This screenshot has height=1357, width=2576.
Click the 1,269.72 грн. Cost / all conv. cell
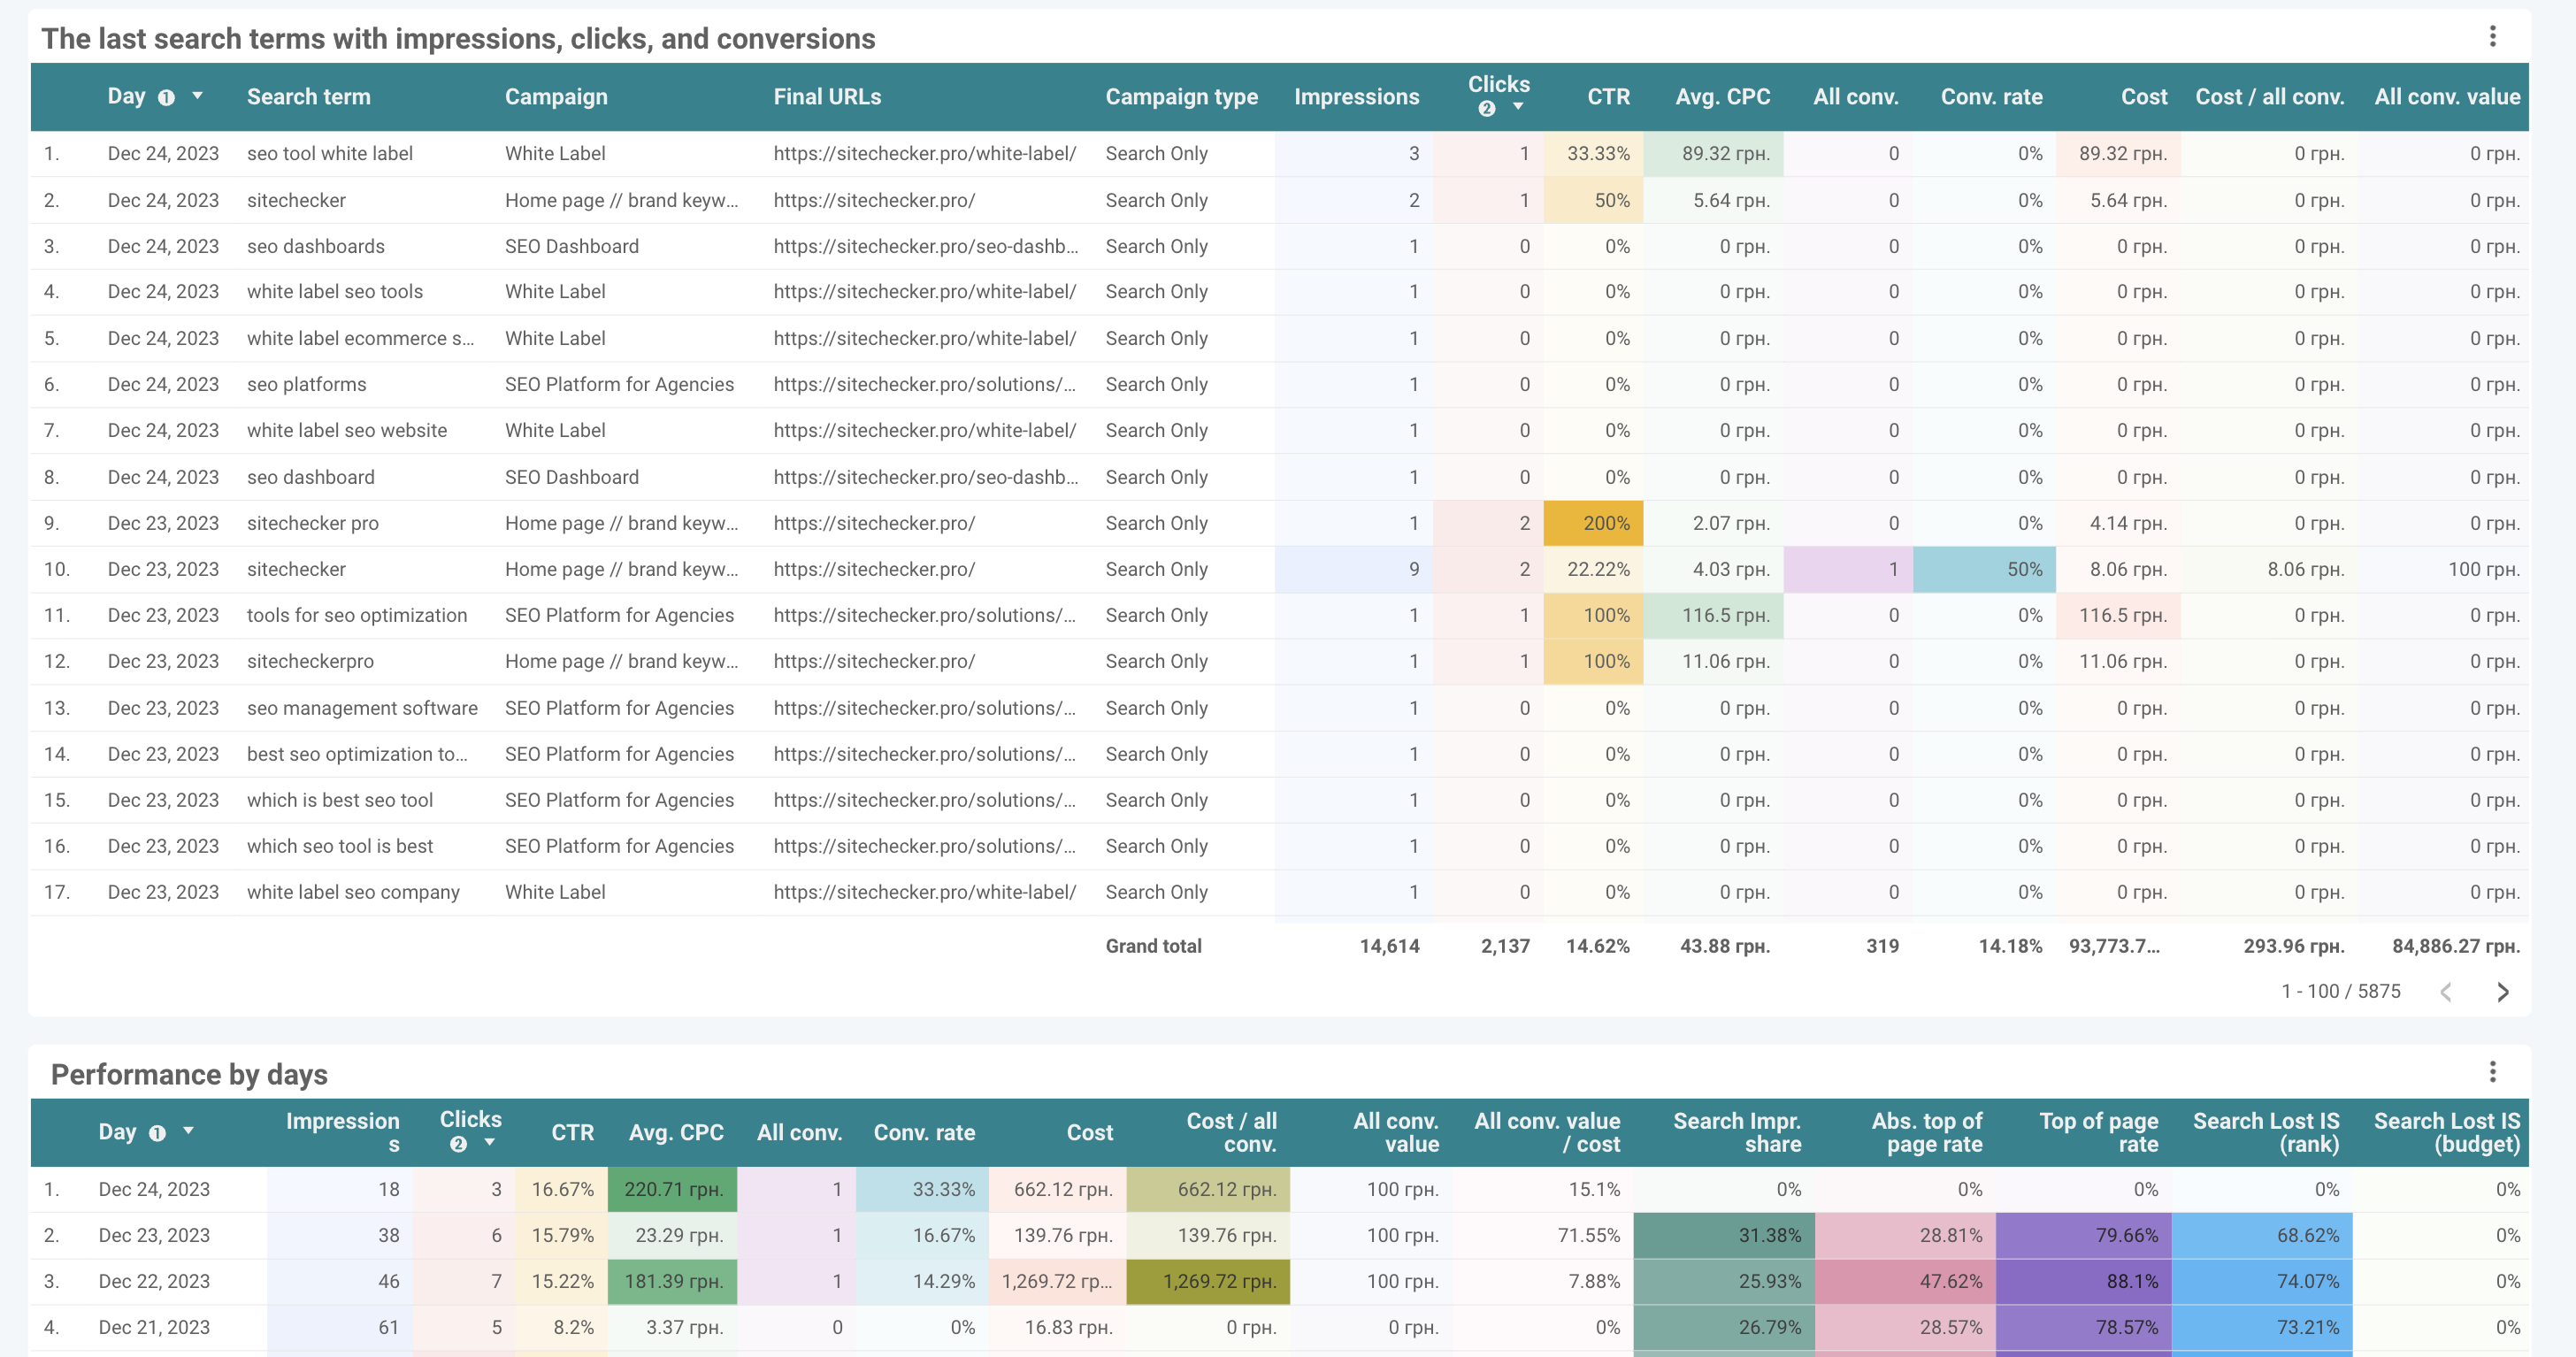pyautogui.click(x=1208, y=1281)
